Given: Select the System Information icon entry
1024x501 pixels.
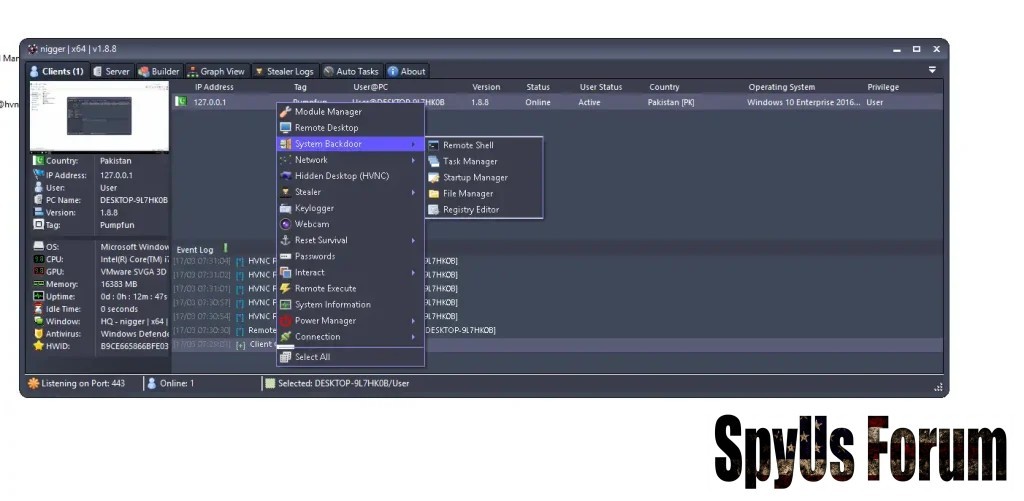Looking at the screenshot, I should pyautogui.click(x=286, y=305).
